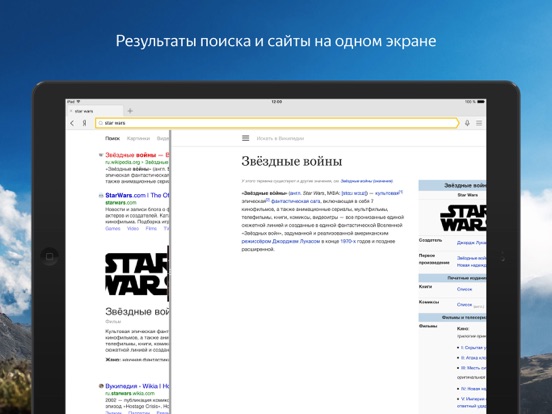Open Wikipedia's sidebar menu icon
Image resolution: width=552 pixels, height=414 pixels.
246,138
